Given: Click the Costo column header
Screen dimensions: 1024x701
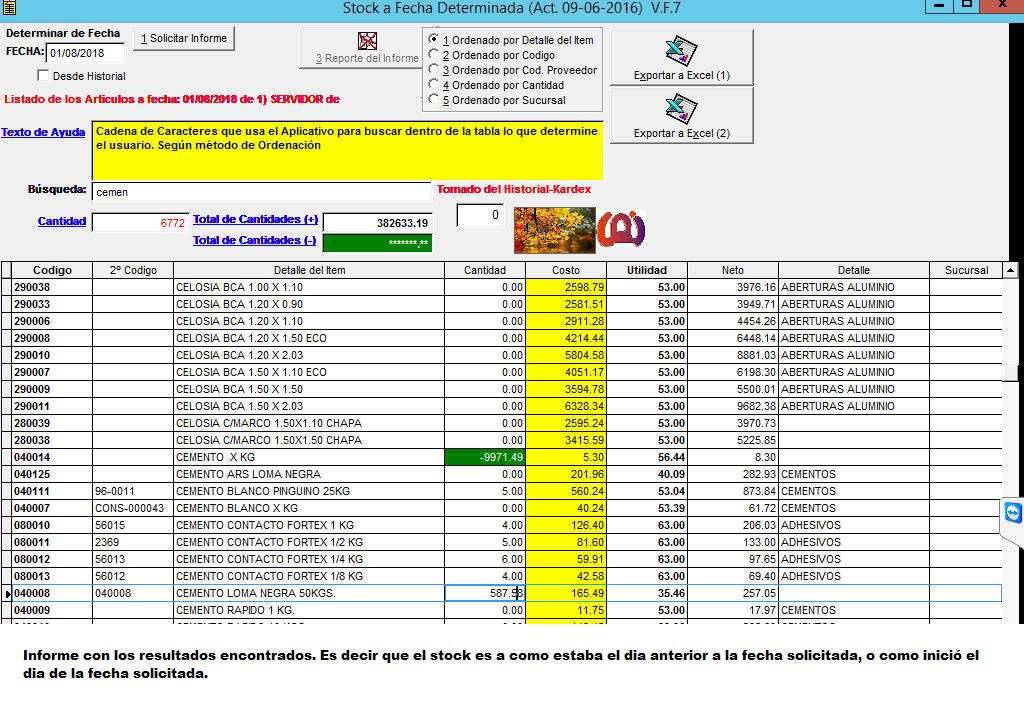Looking at the screenshot, I should point(566,270).
